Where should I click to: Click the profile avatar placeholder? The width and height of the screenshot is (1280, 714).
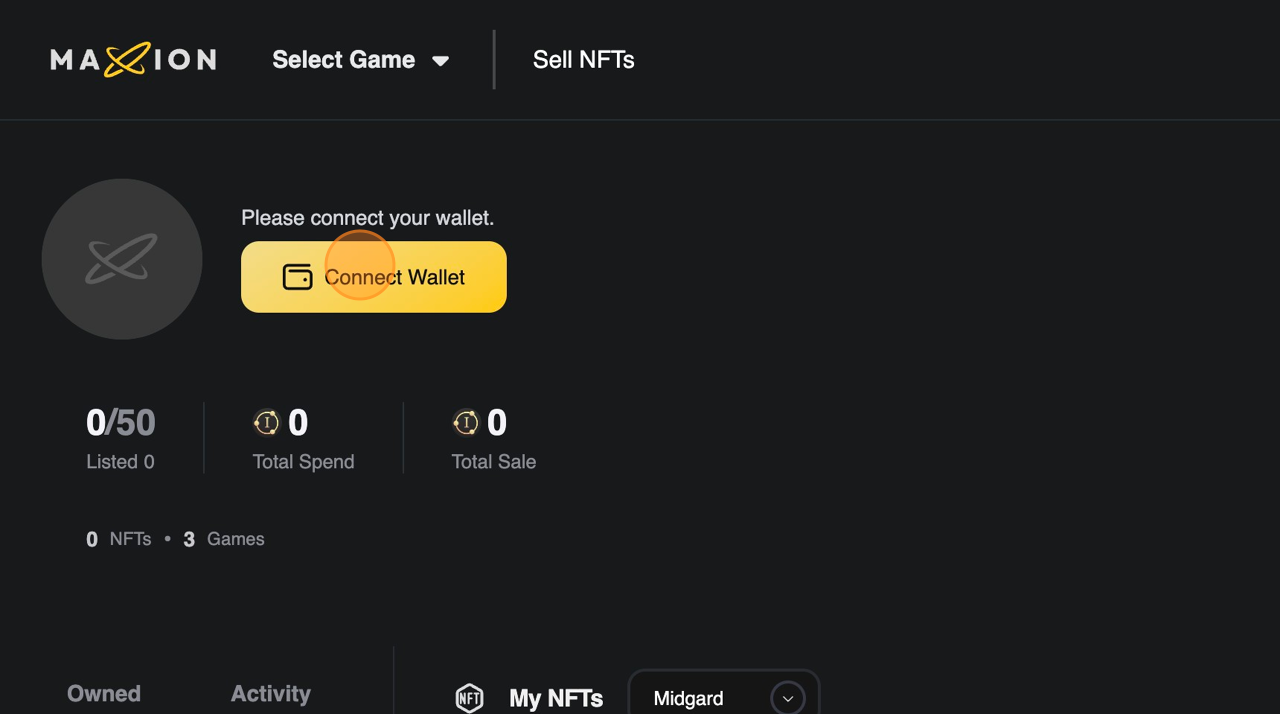coord(122,259)
